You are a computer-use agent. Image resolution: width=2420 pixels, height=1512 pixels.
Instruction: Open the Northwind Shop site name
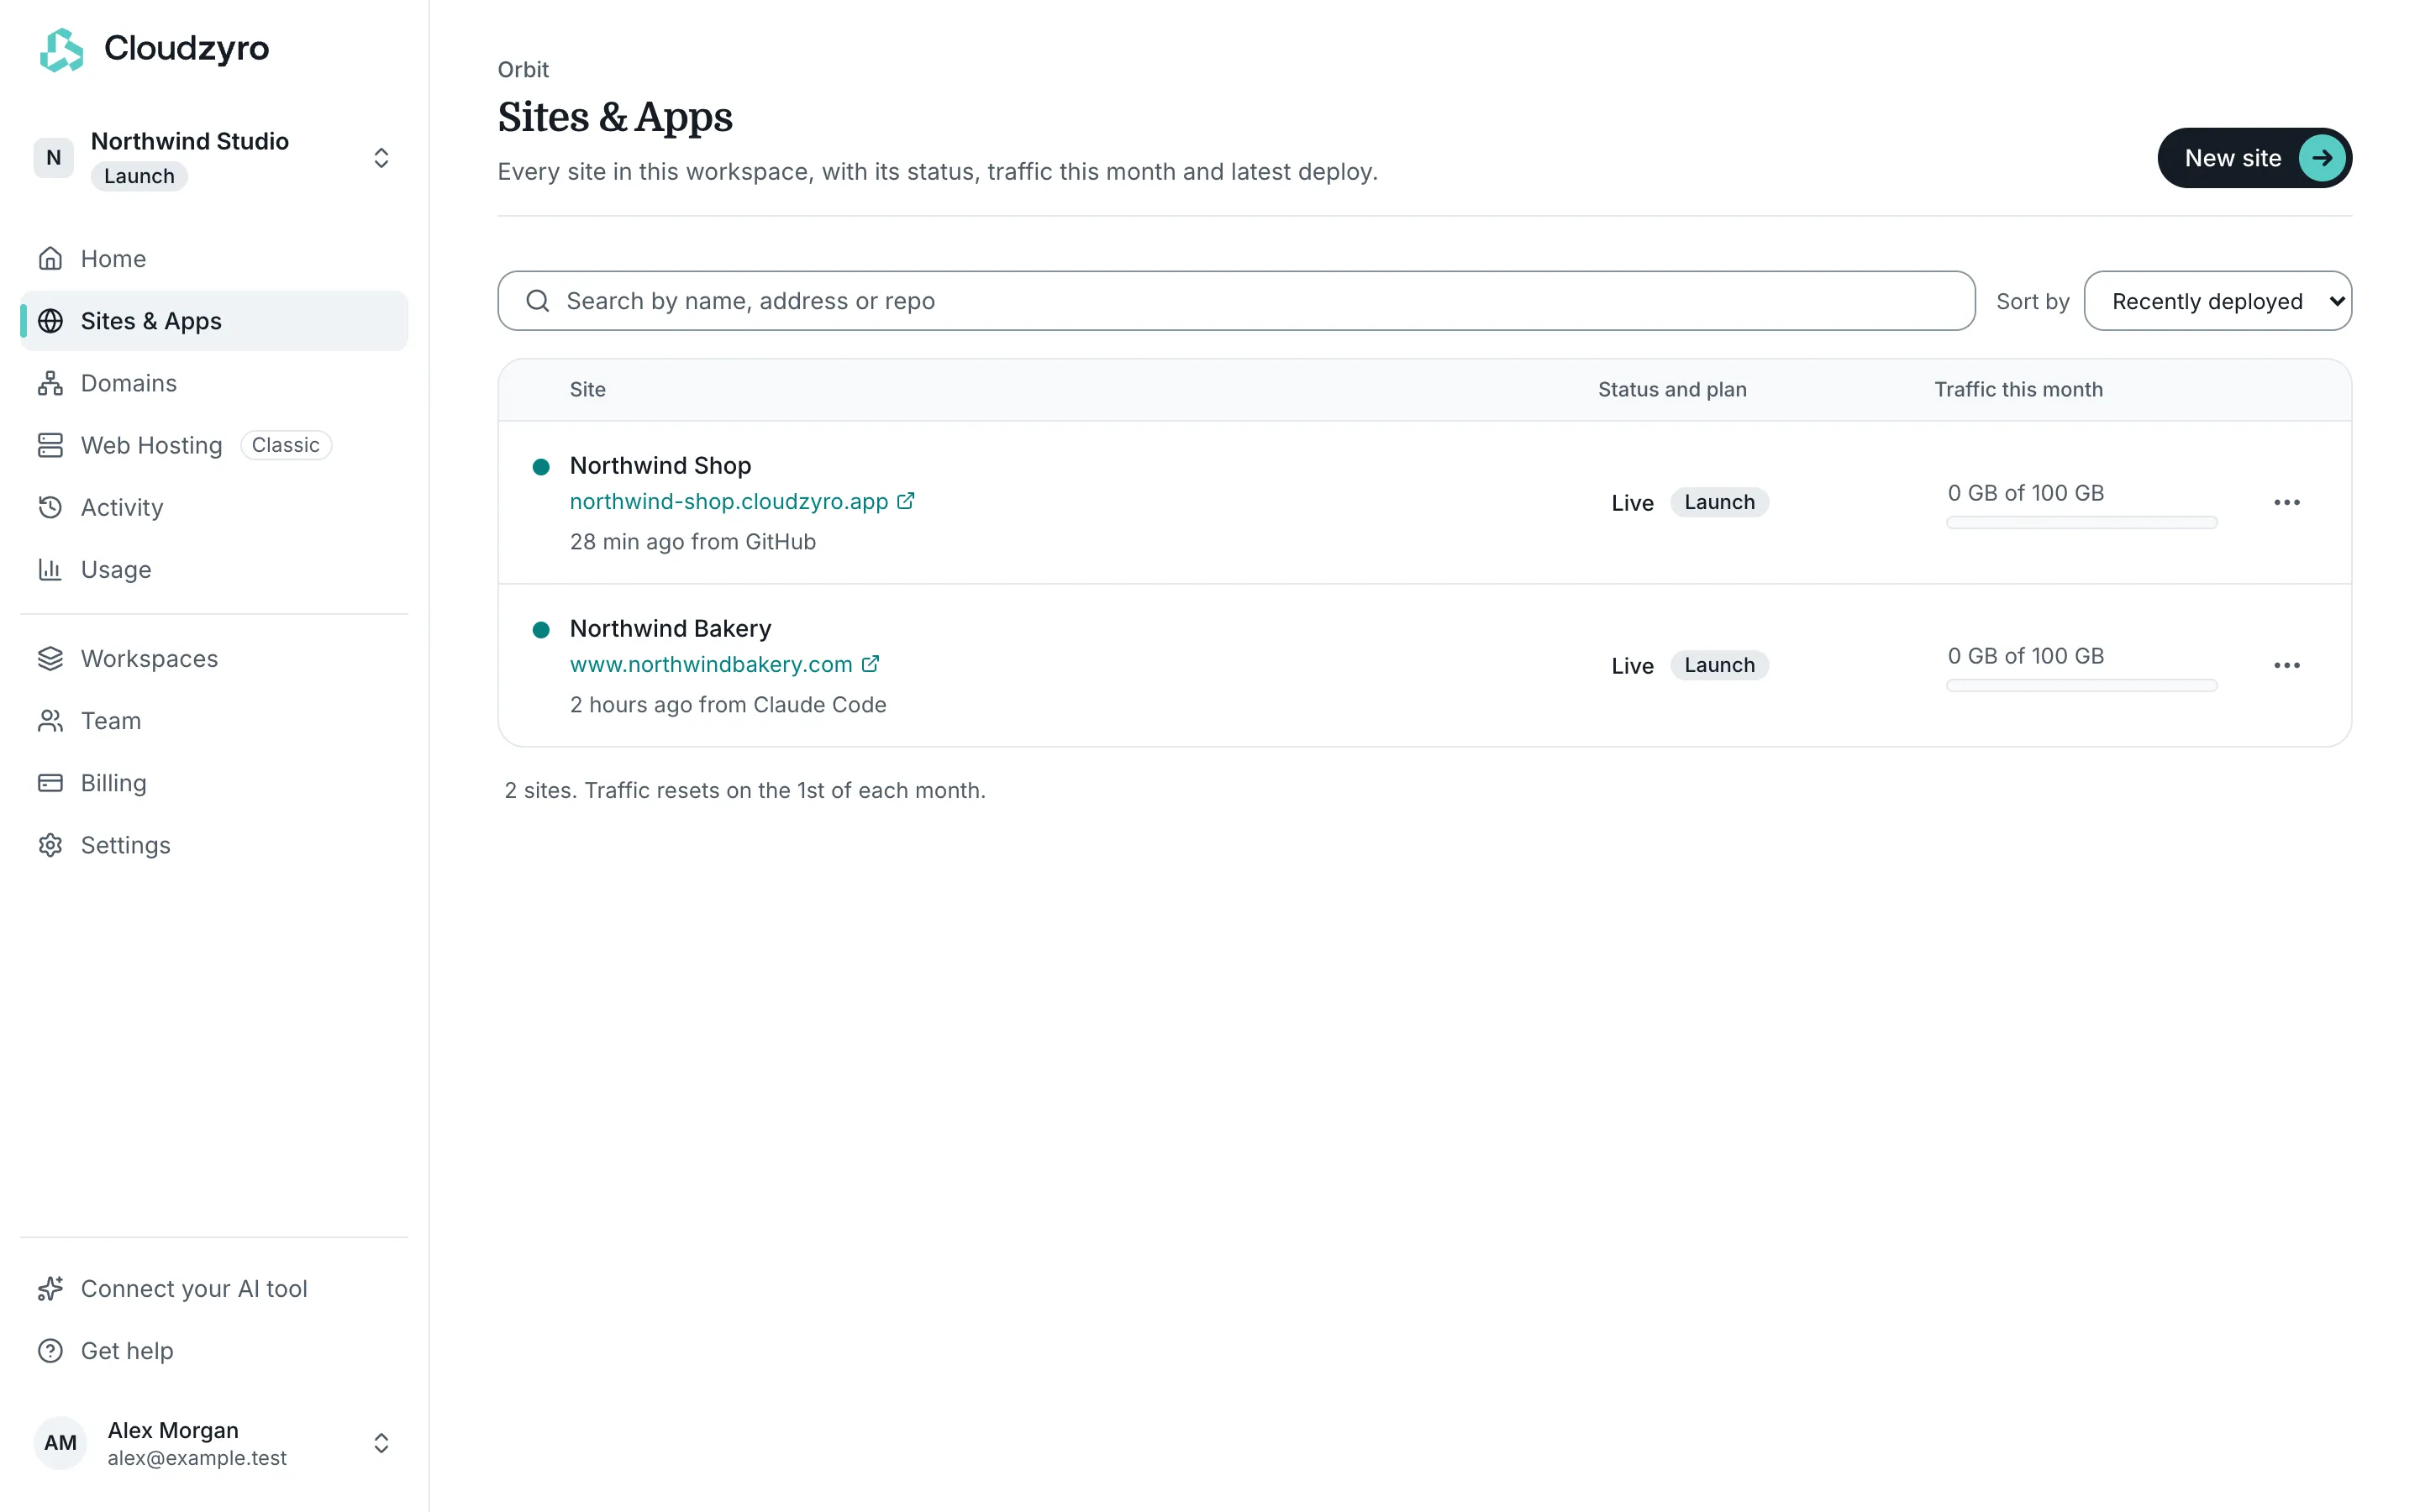coord(660,466)
